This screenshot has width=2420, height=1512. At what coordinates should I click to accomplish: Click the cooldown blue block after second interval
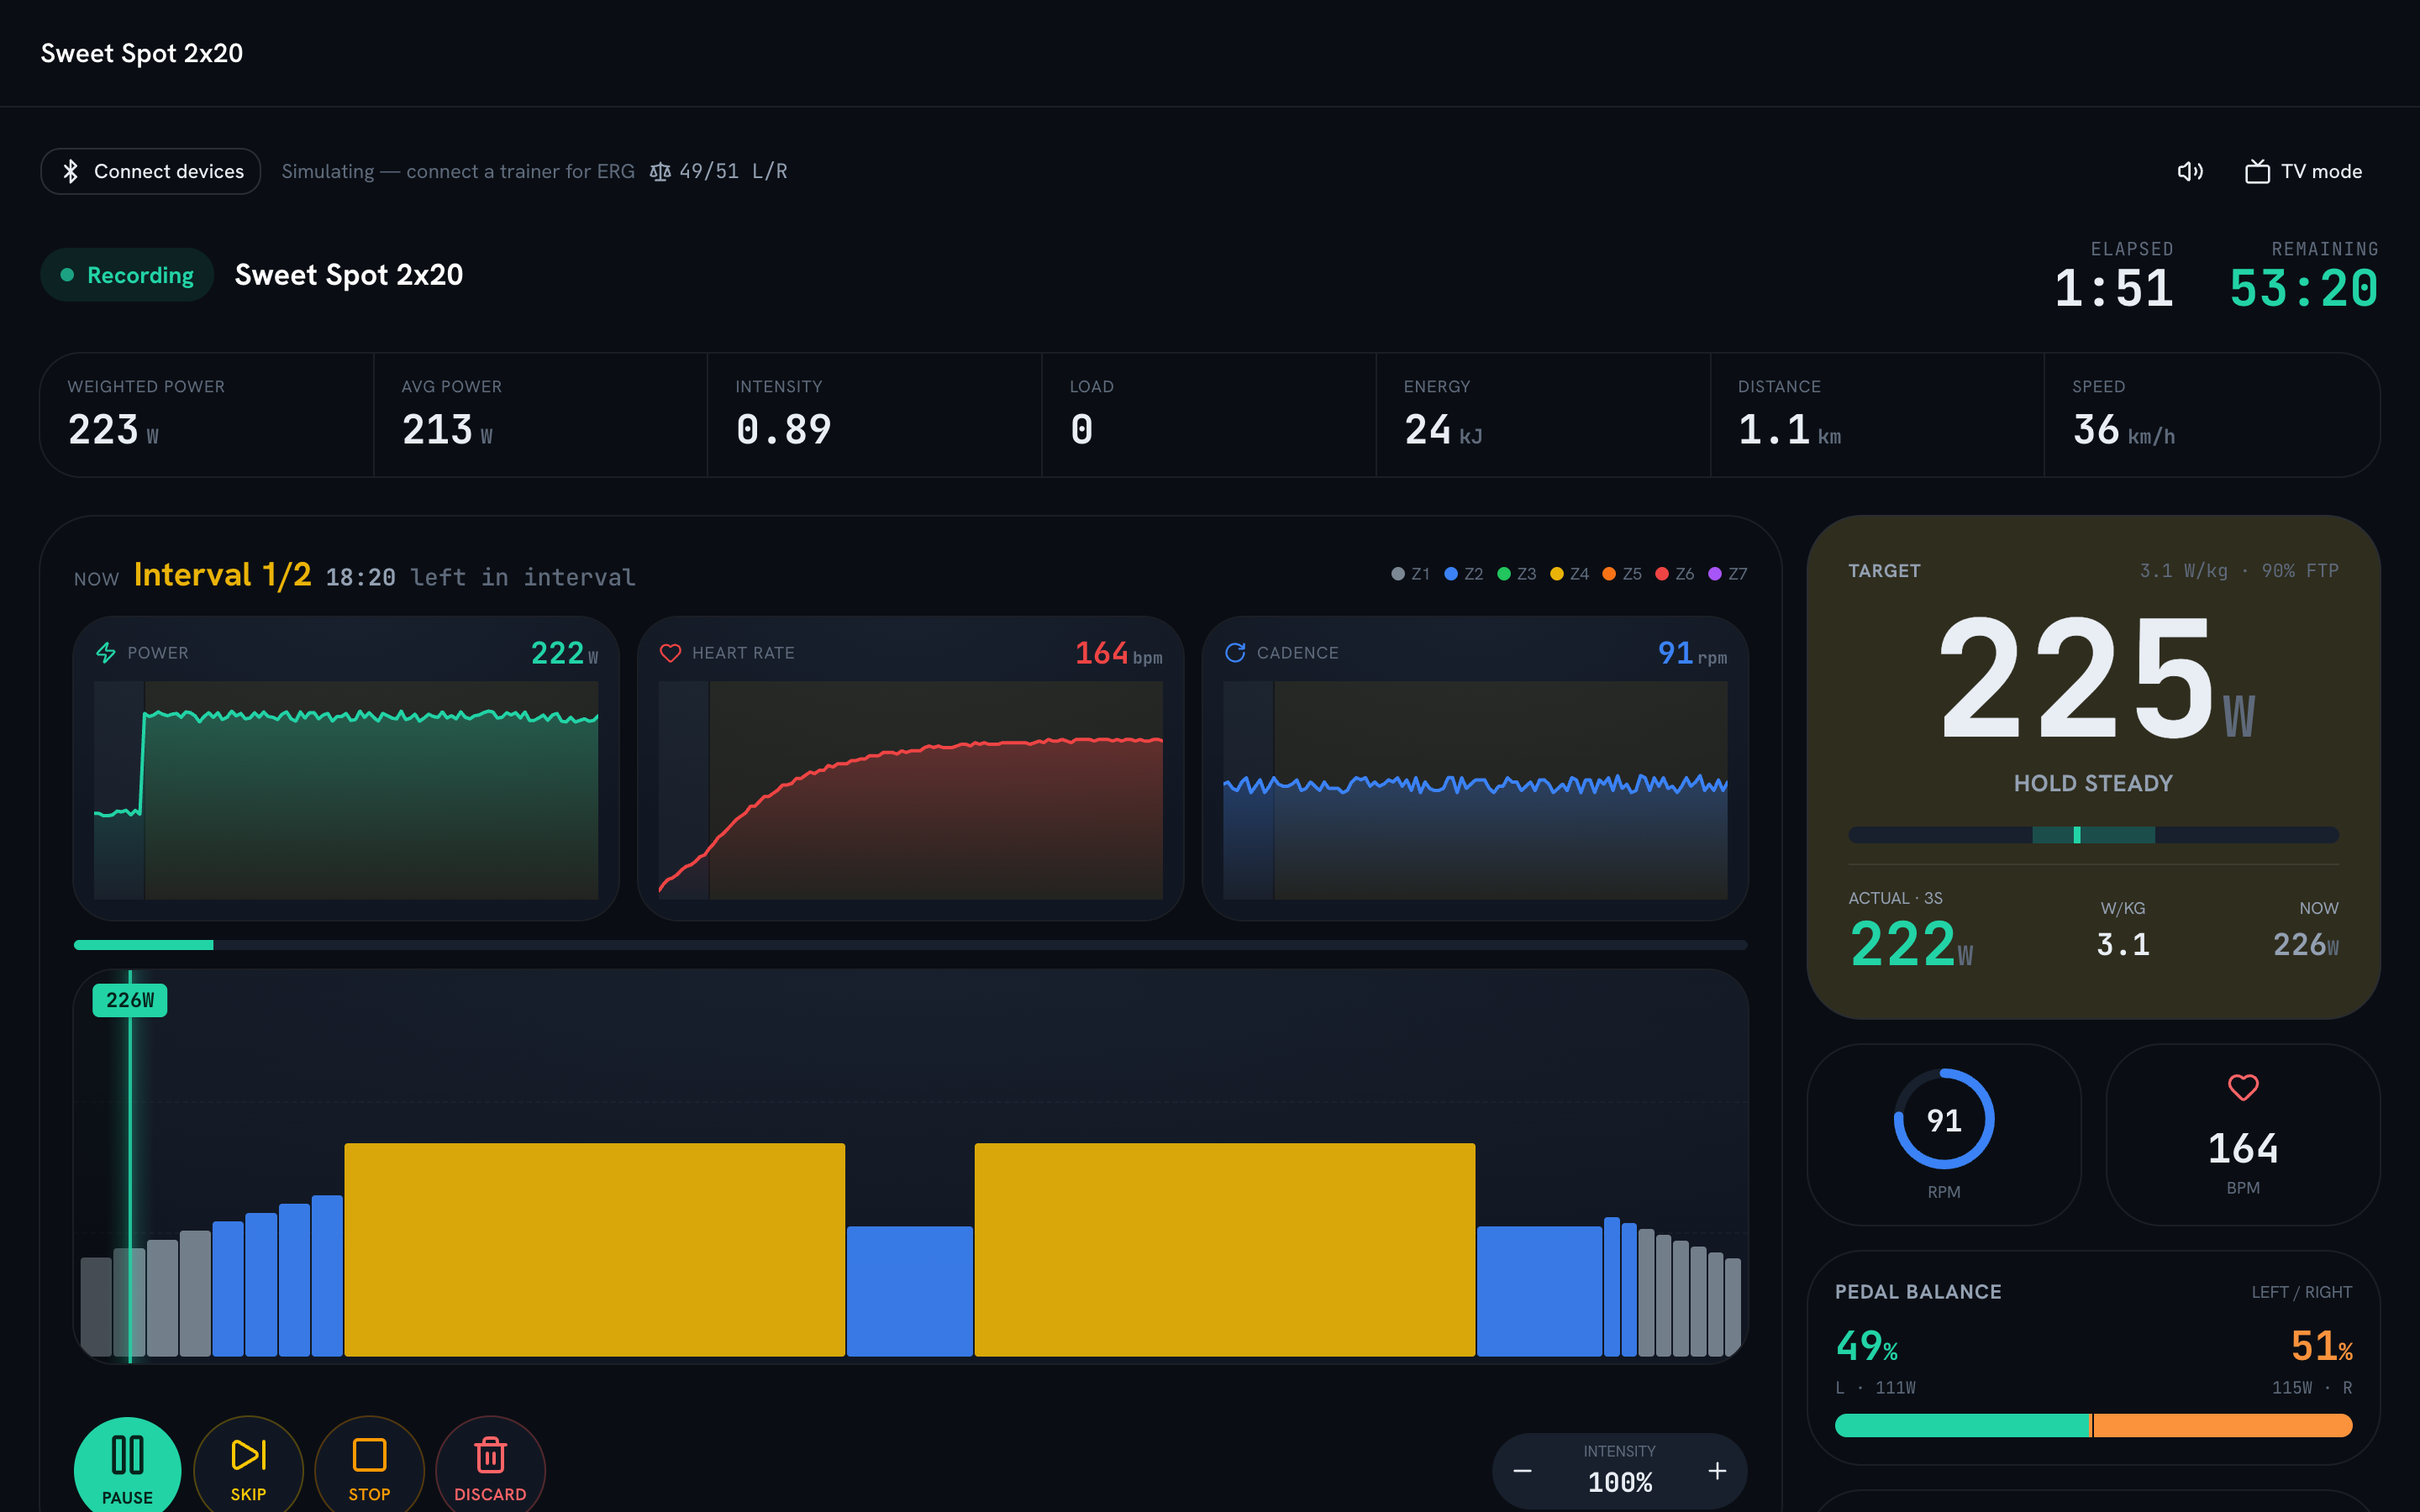click(x=1539, y=1291)
